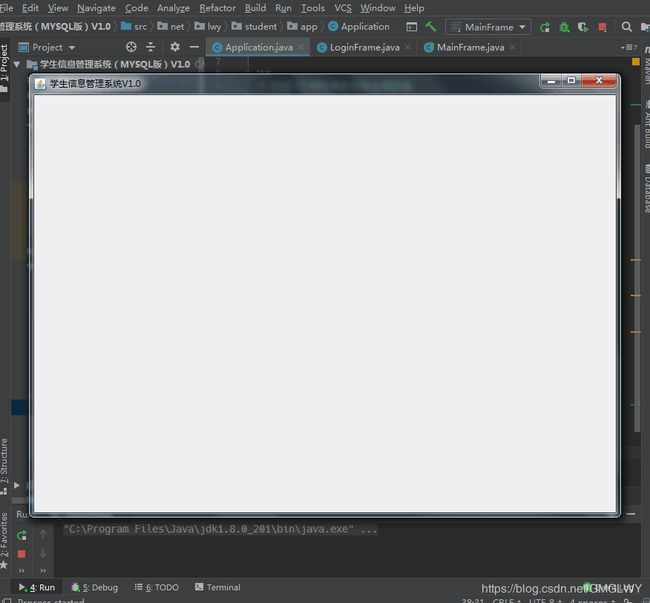Click the Stop icon in the Run panel

pyautogui.click(x=22, y=554)
